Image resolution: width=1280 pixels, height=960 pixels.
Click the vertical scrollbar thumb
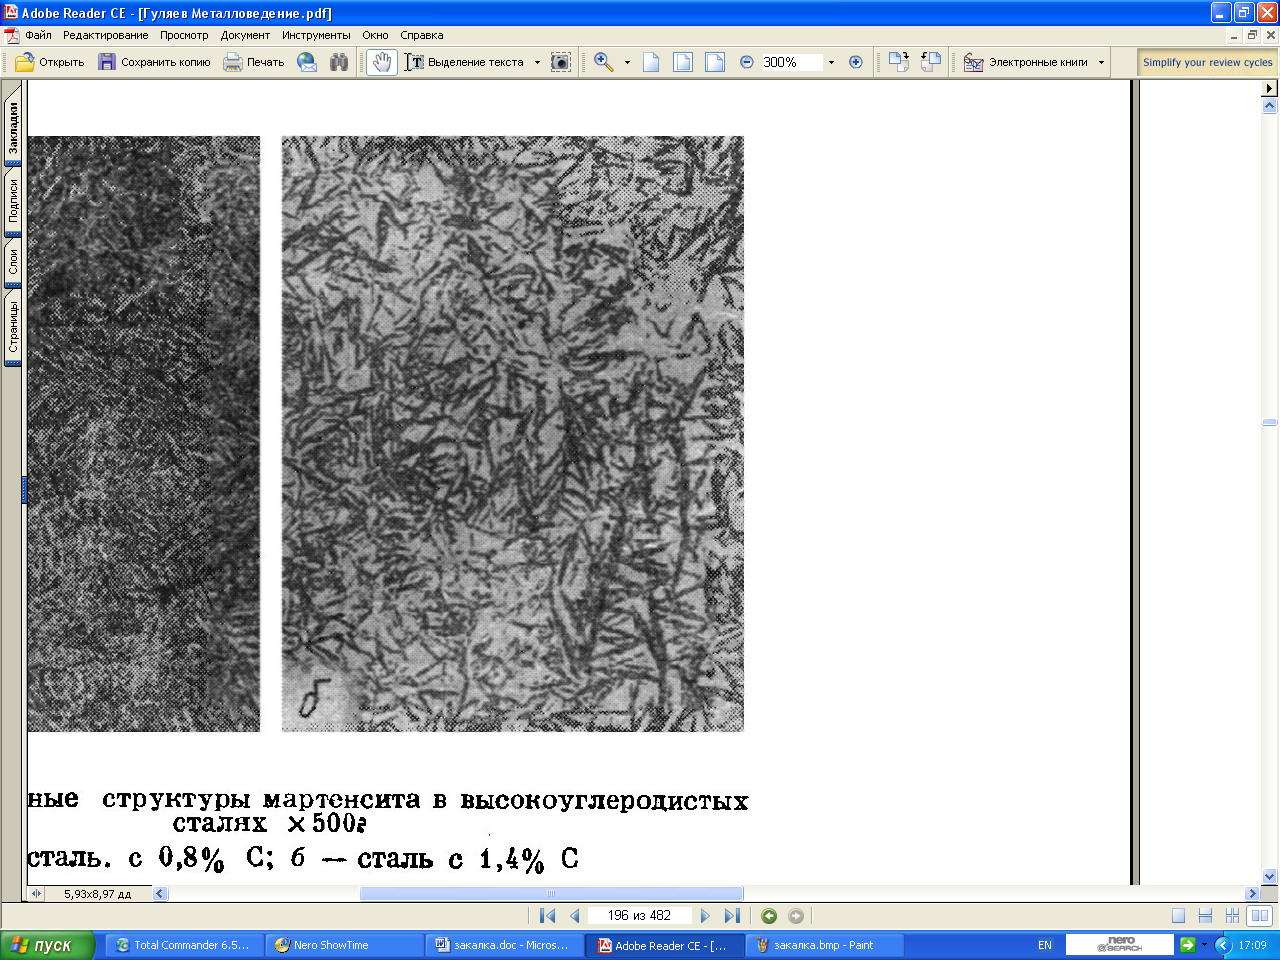coord(1270,422)
